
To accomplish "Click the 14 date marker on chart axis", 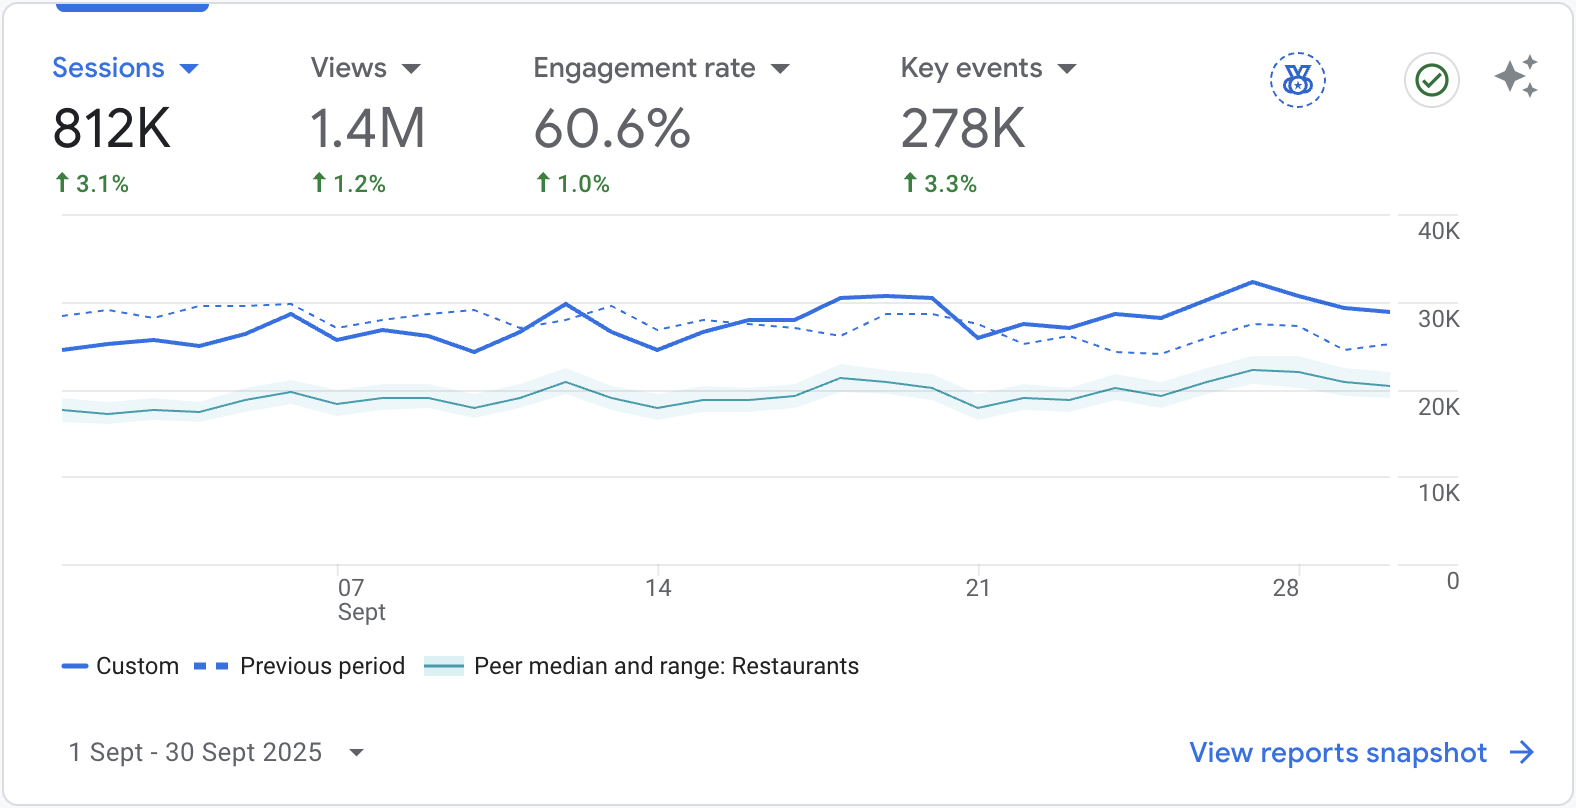I will (658, 588).
